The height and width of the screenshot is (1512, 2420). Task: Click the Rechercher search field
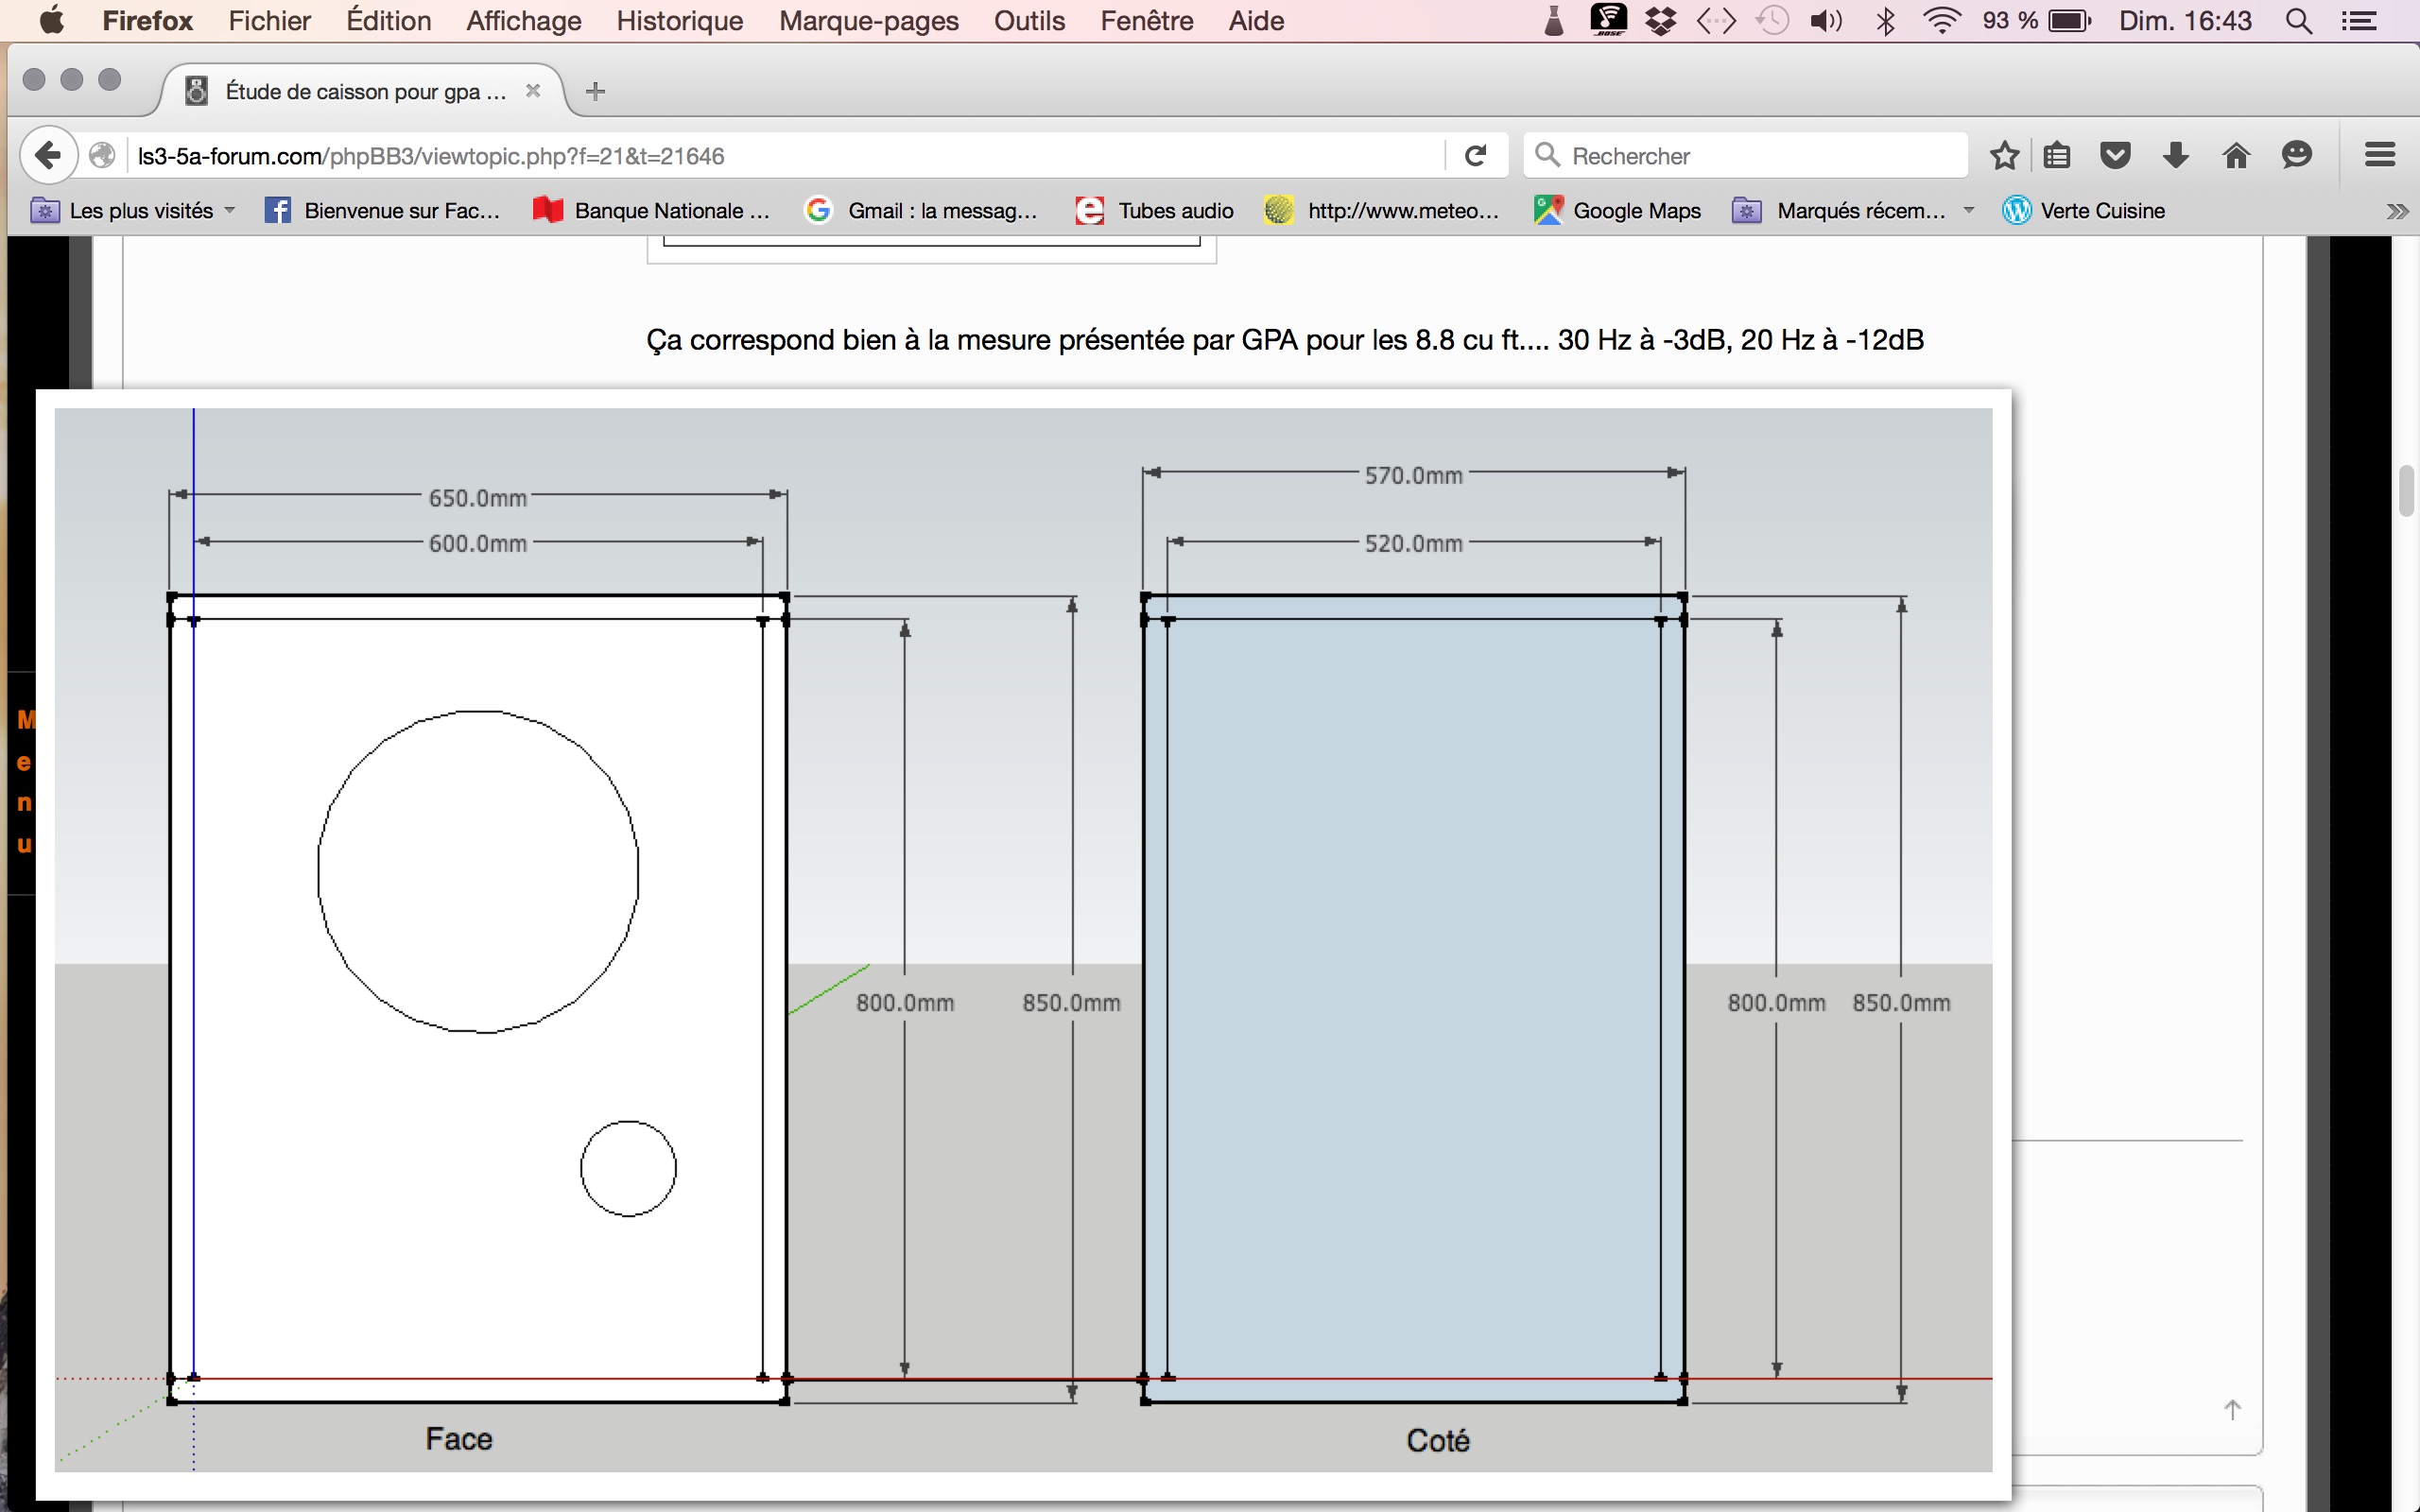click(1745, 156)
